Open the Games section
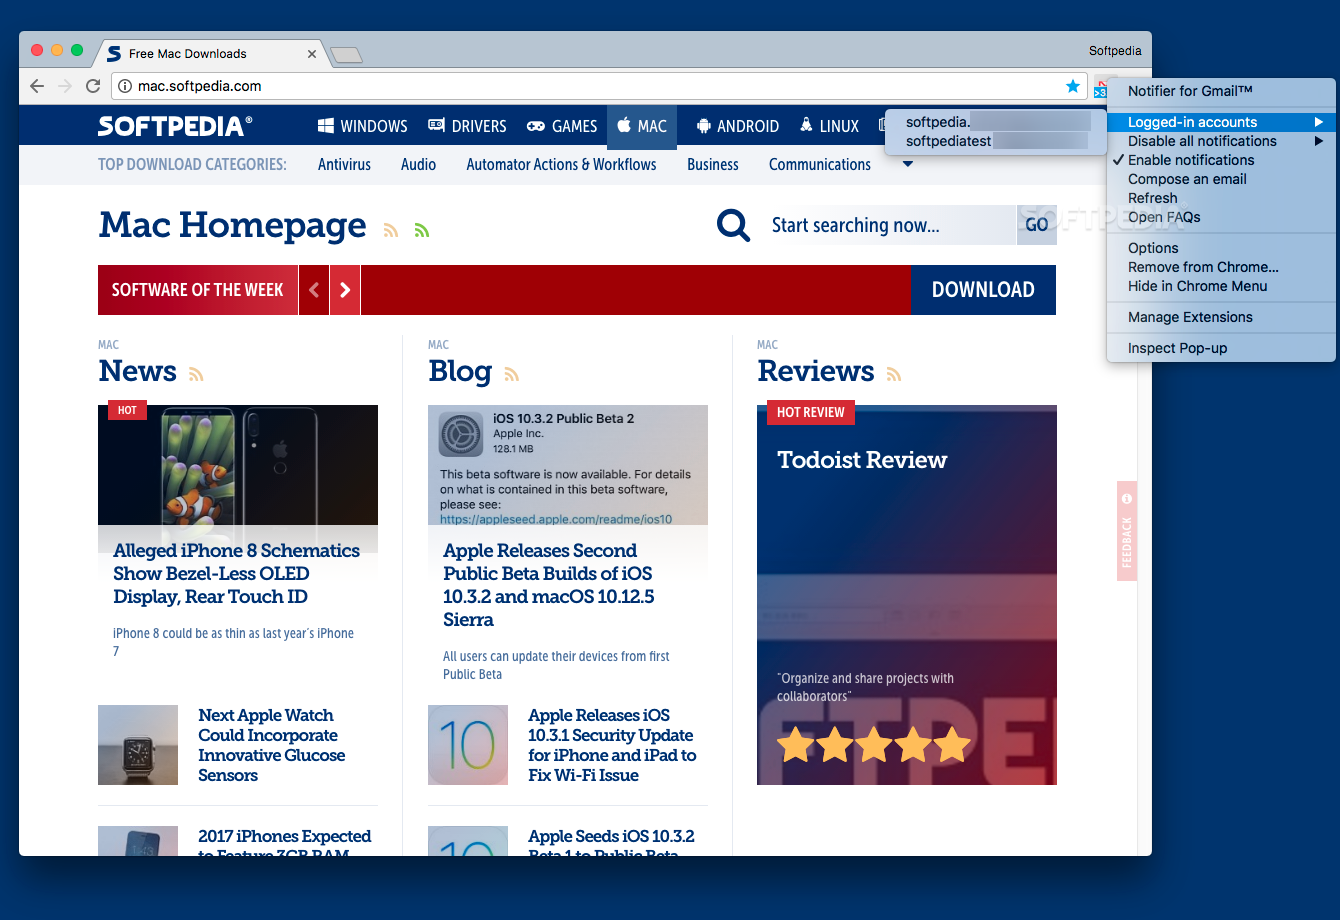Screen dimensions: 1340x920 562,126
